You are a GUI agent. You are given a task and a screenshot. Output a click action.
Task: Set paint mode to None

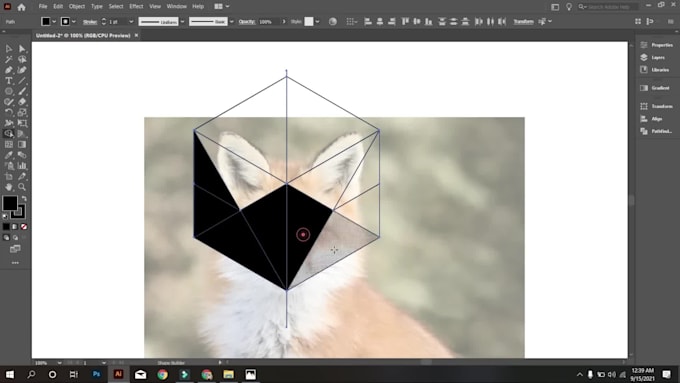point(24,226)
